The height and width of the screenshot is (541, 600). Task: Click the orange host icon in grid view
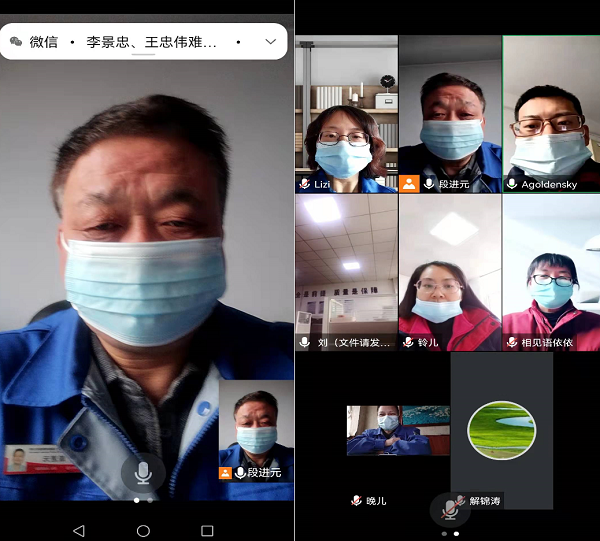pyautogui.click(x=409, y=184)
